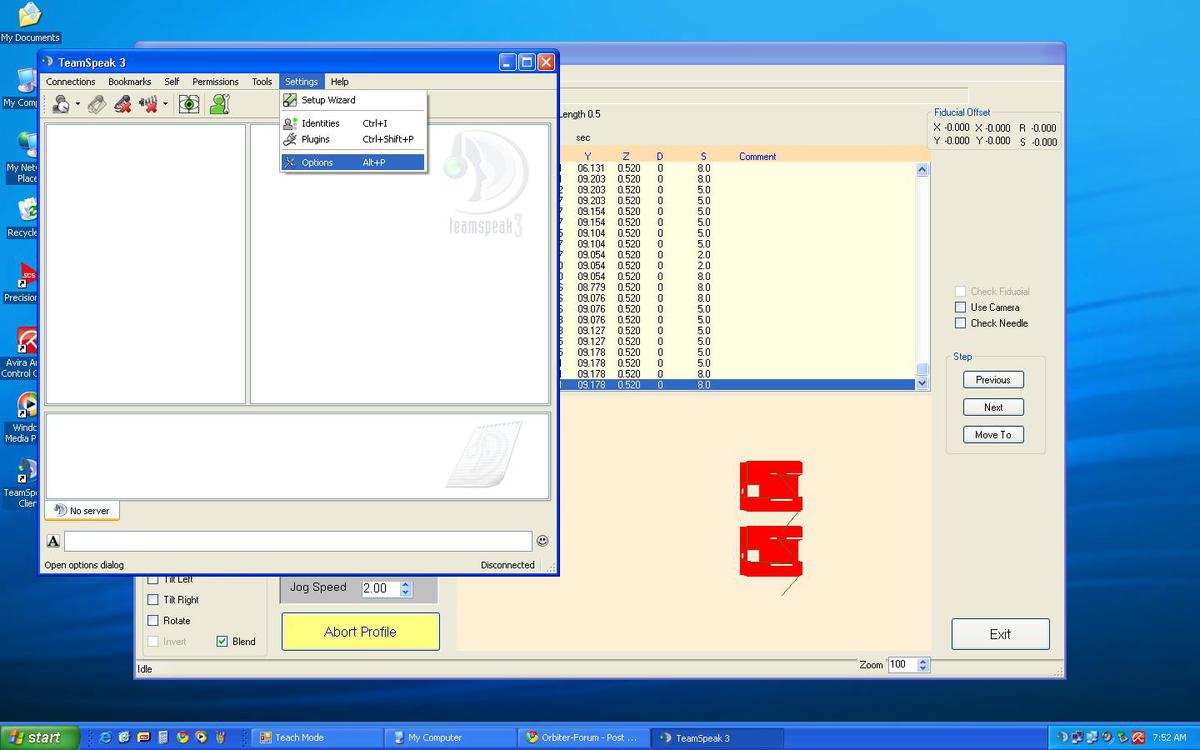This screenshot has width=1200, height=750.
Task: Switch to Teach Mode taskbar button
Action: pos(315,738)
